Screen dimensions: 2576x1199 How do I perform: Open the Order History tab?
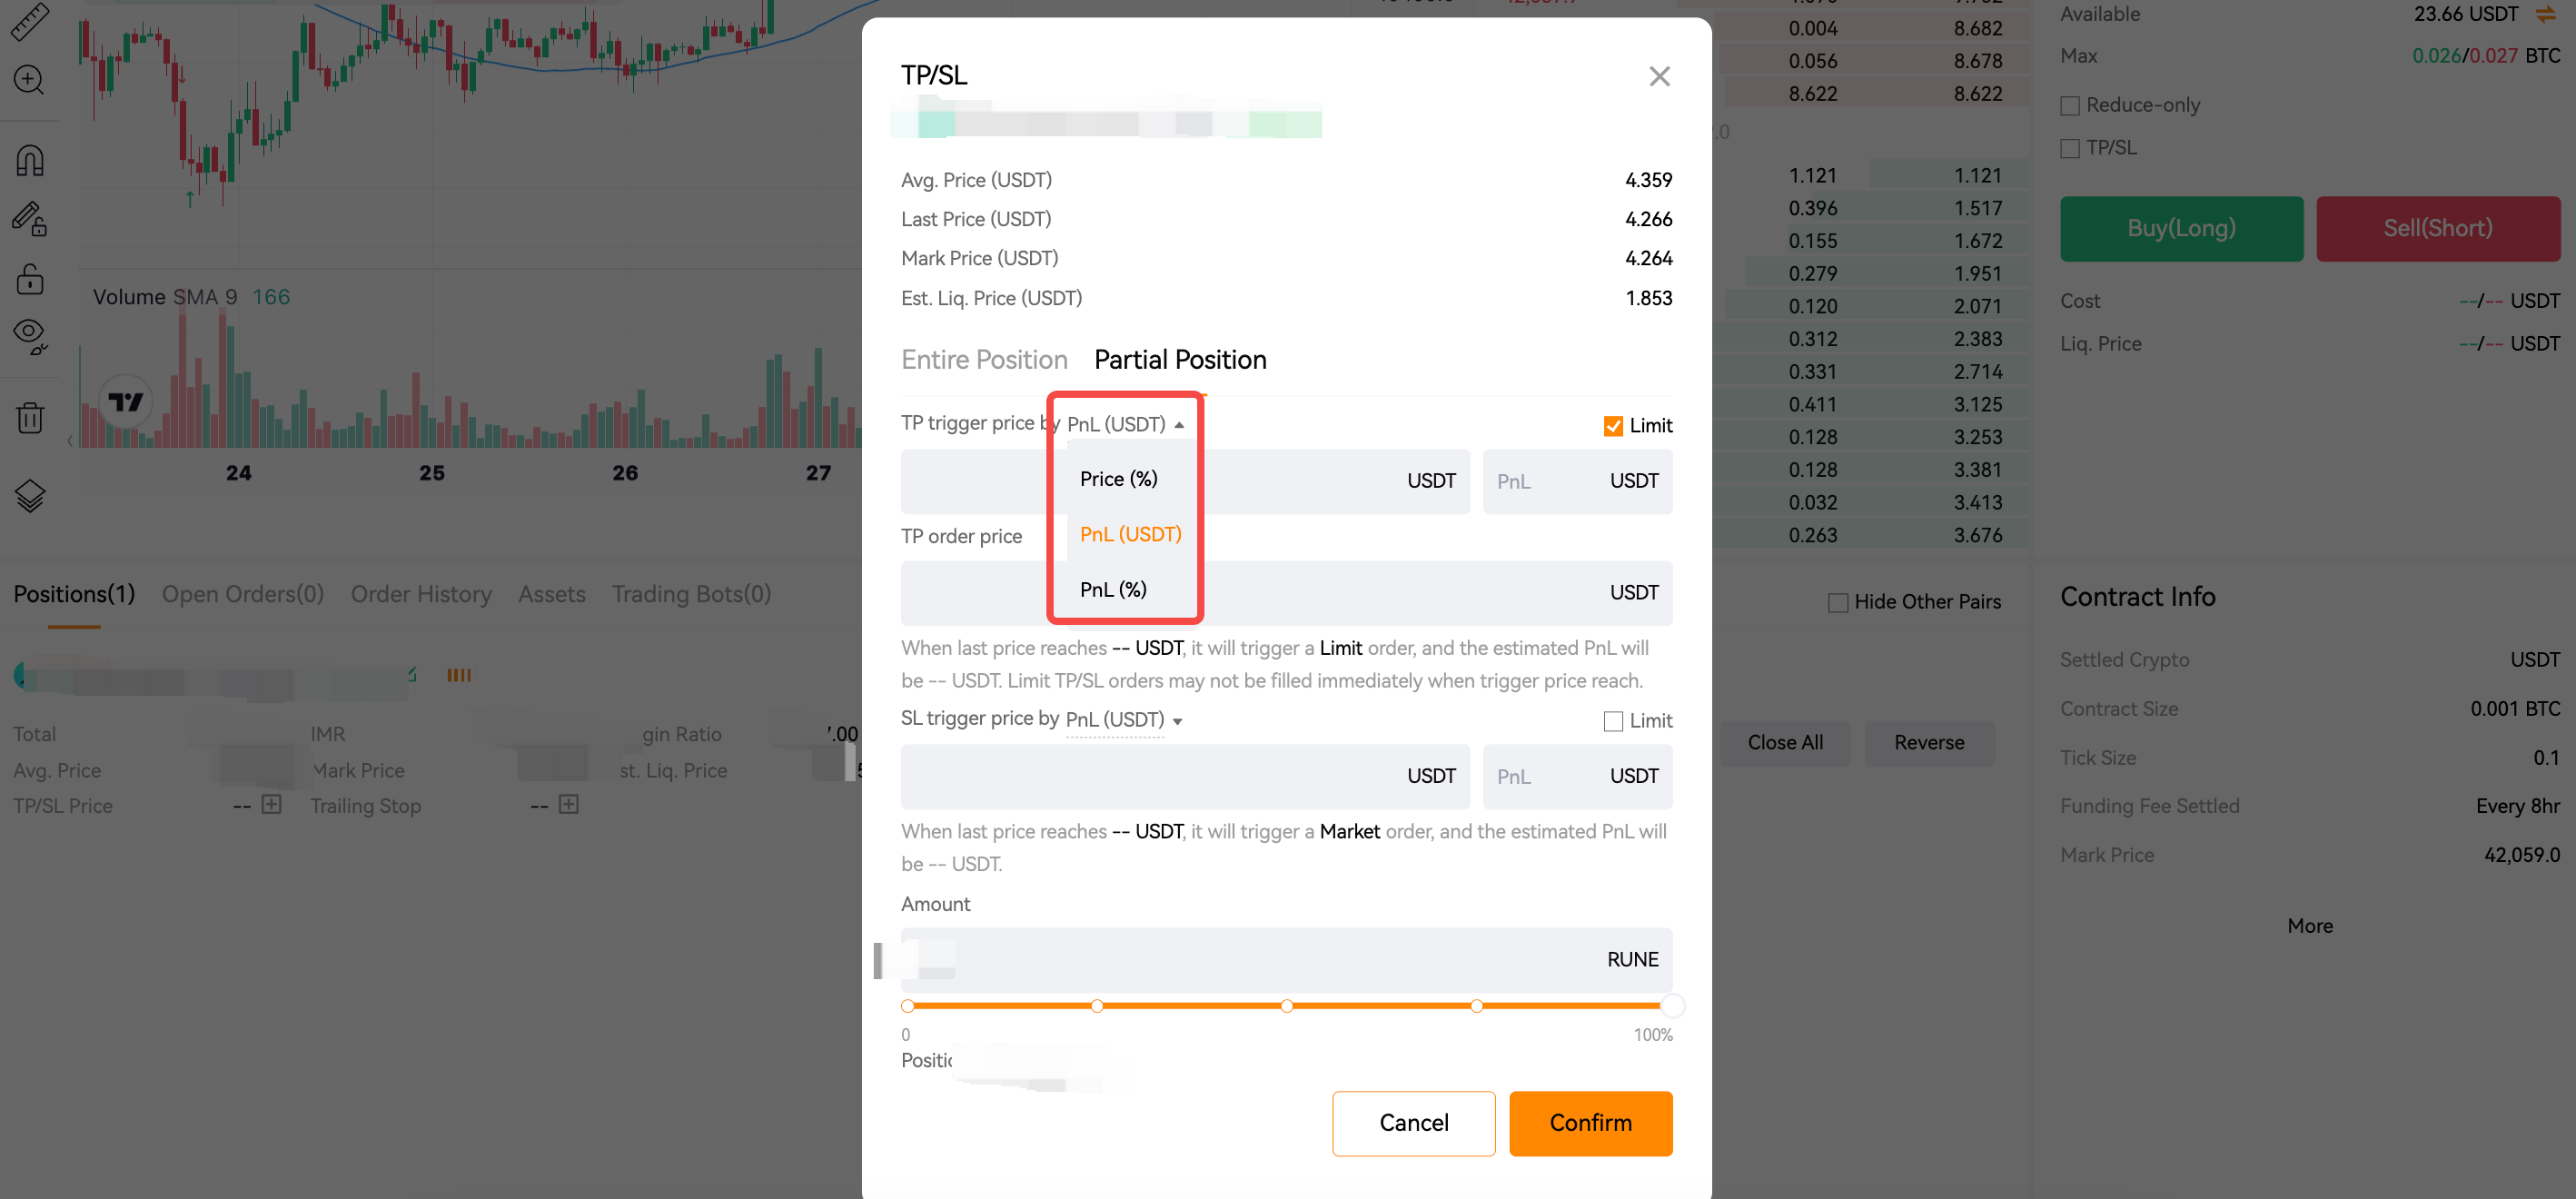pyautogui.click(x=420, y=593)
